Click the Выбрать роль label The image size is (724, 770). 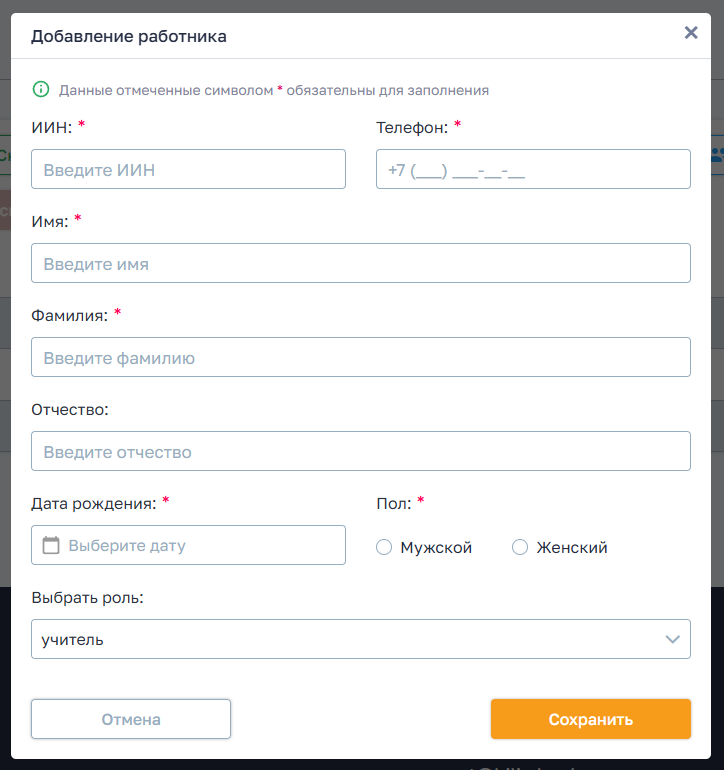87,598
